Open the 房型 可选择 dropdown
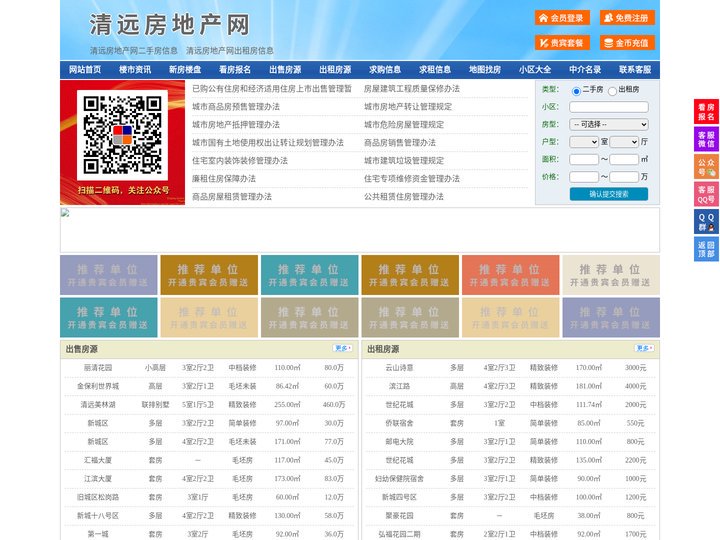This screenshot has width=720, height=540. (609, 124)
